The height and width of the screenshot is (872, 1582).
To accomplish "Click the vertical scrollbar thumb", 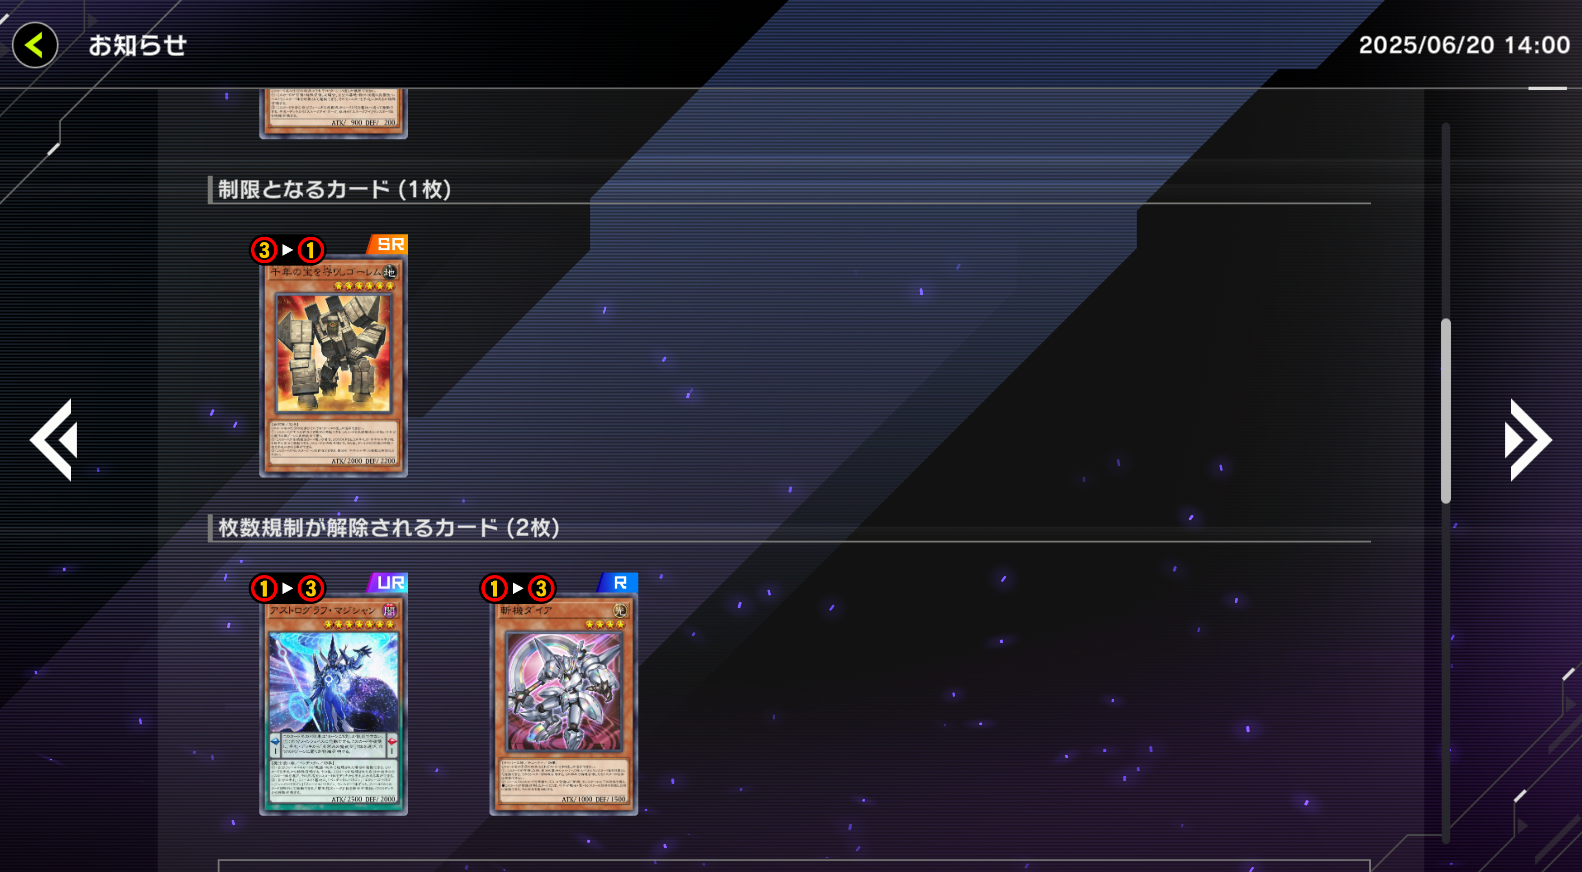I will [1446, 410].
